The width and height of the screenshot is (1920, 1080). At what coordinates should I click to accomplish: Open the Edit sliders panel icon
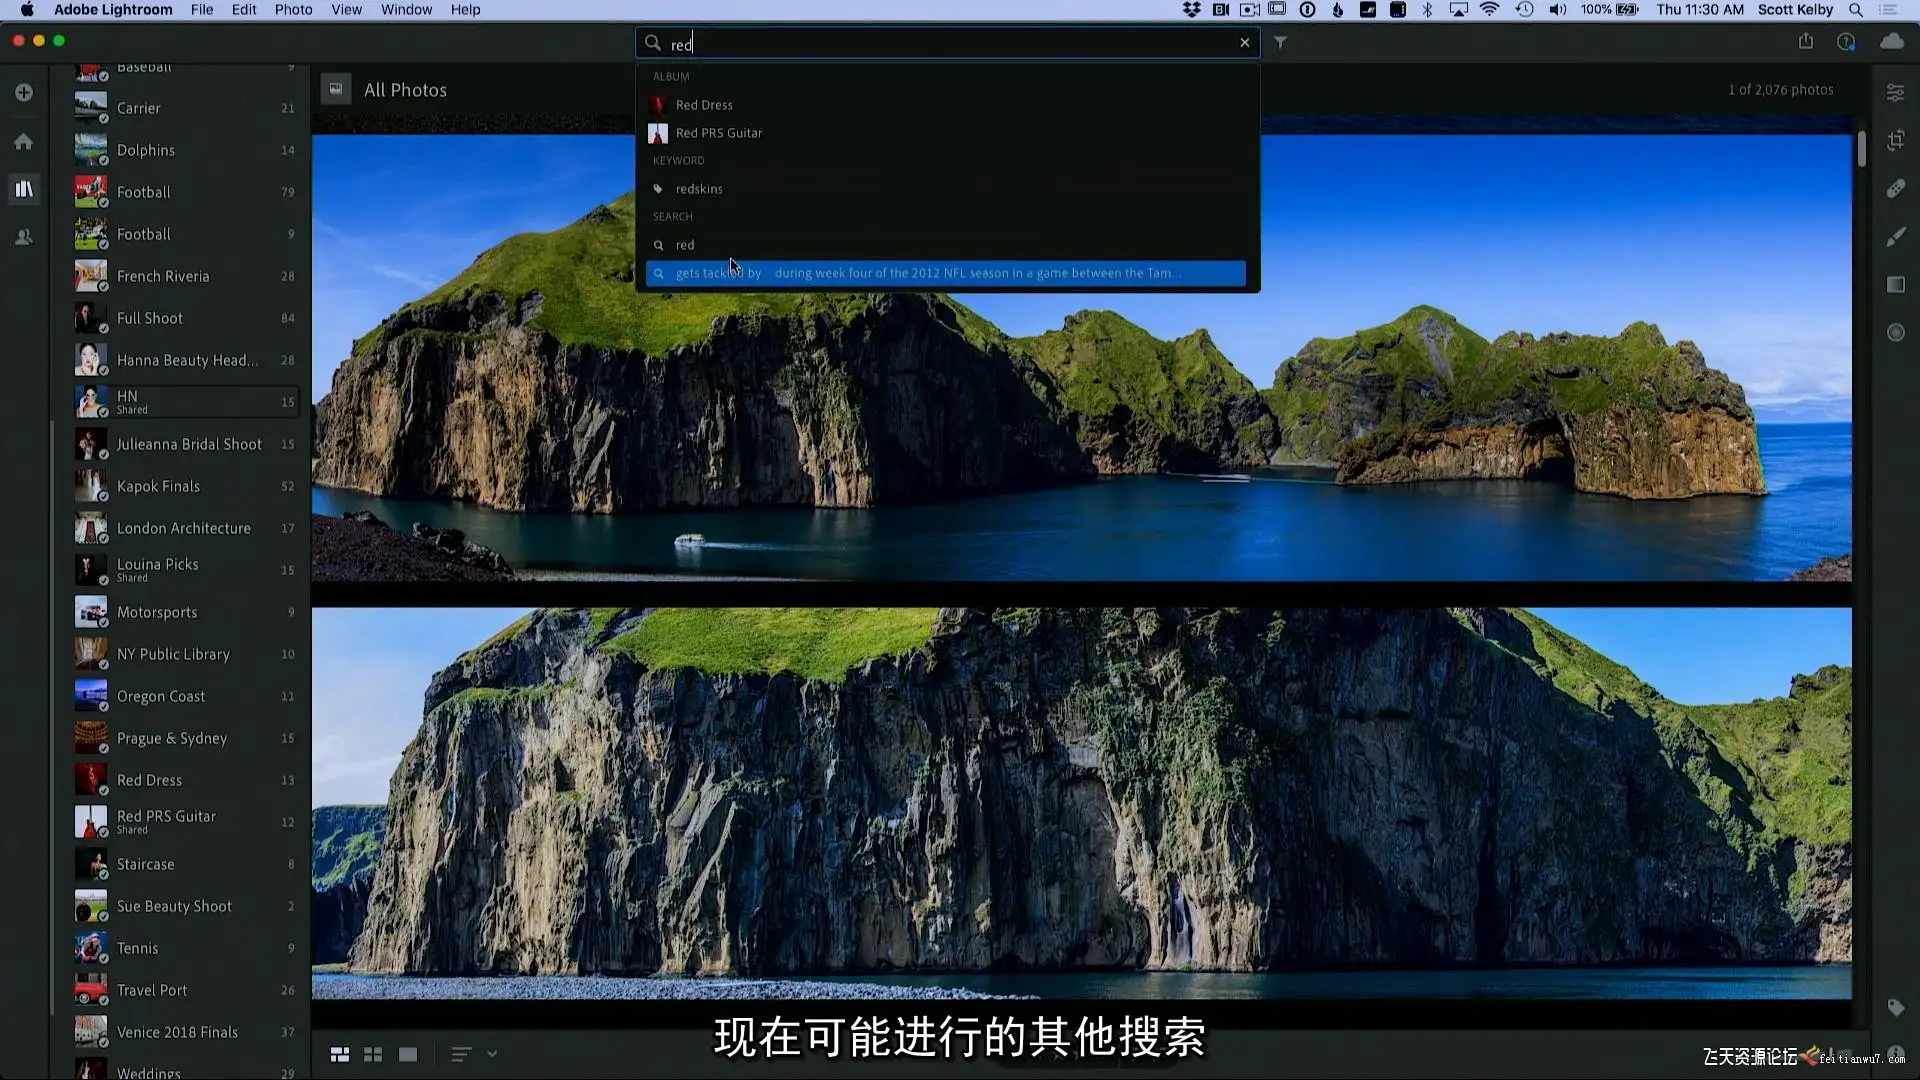[1895, 92]
